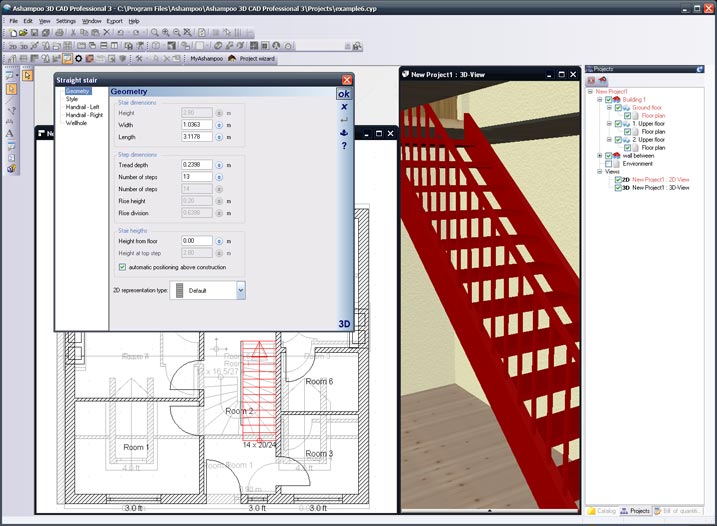Click the Undo arrow icon
Image resolution: width=717 pixels, height=526 pixels.
121,33
